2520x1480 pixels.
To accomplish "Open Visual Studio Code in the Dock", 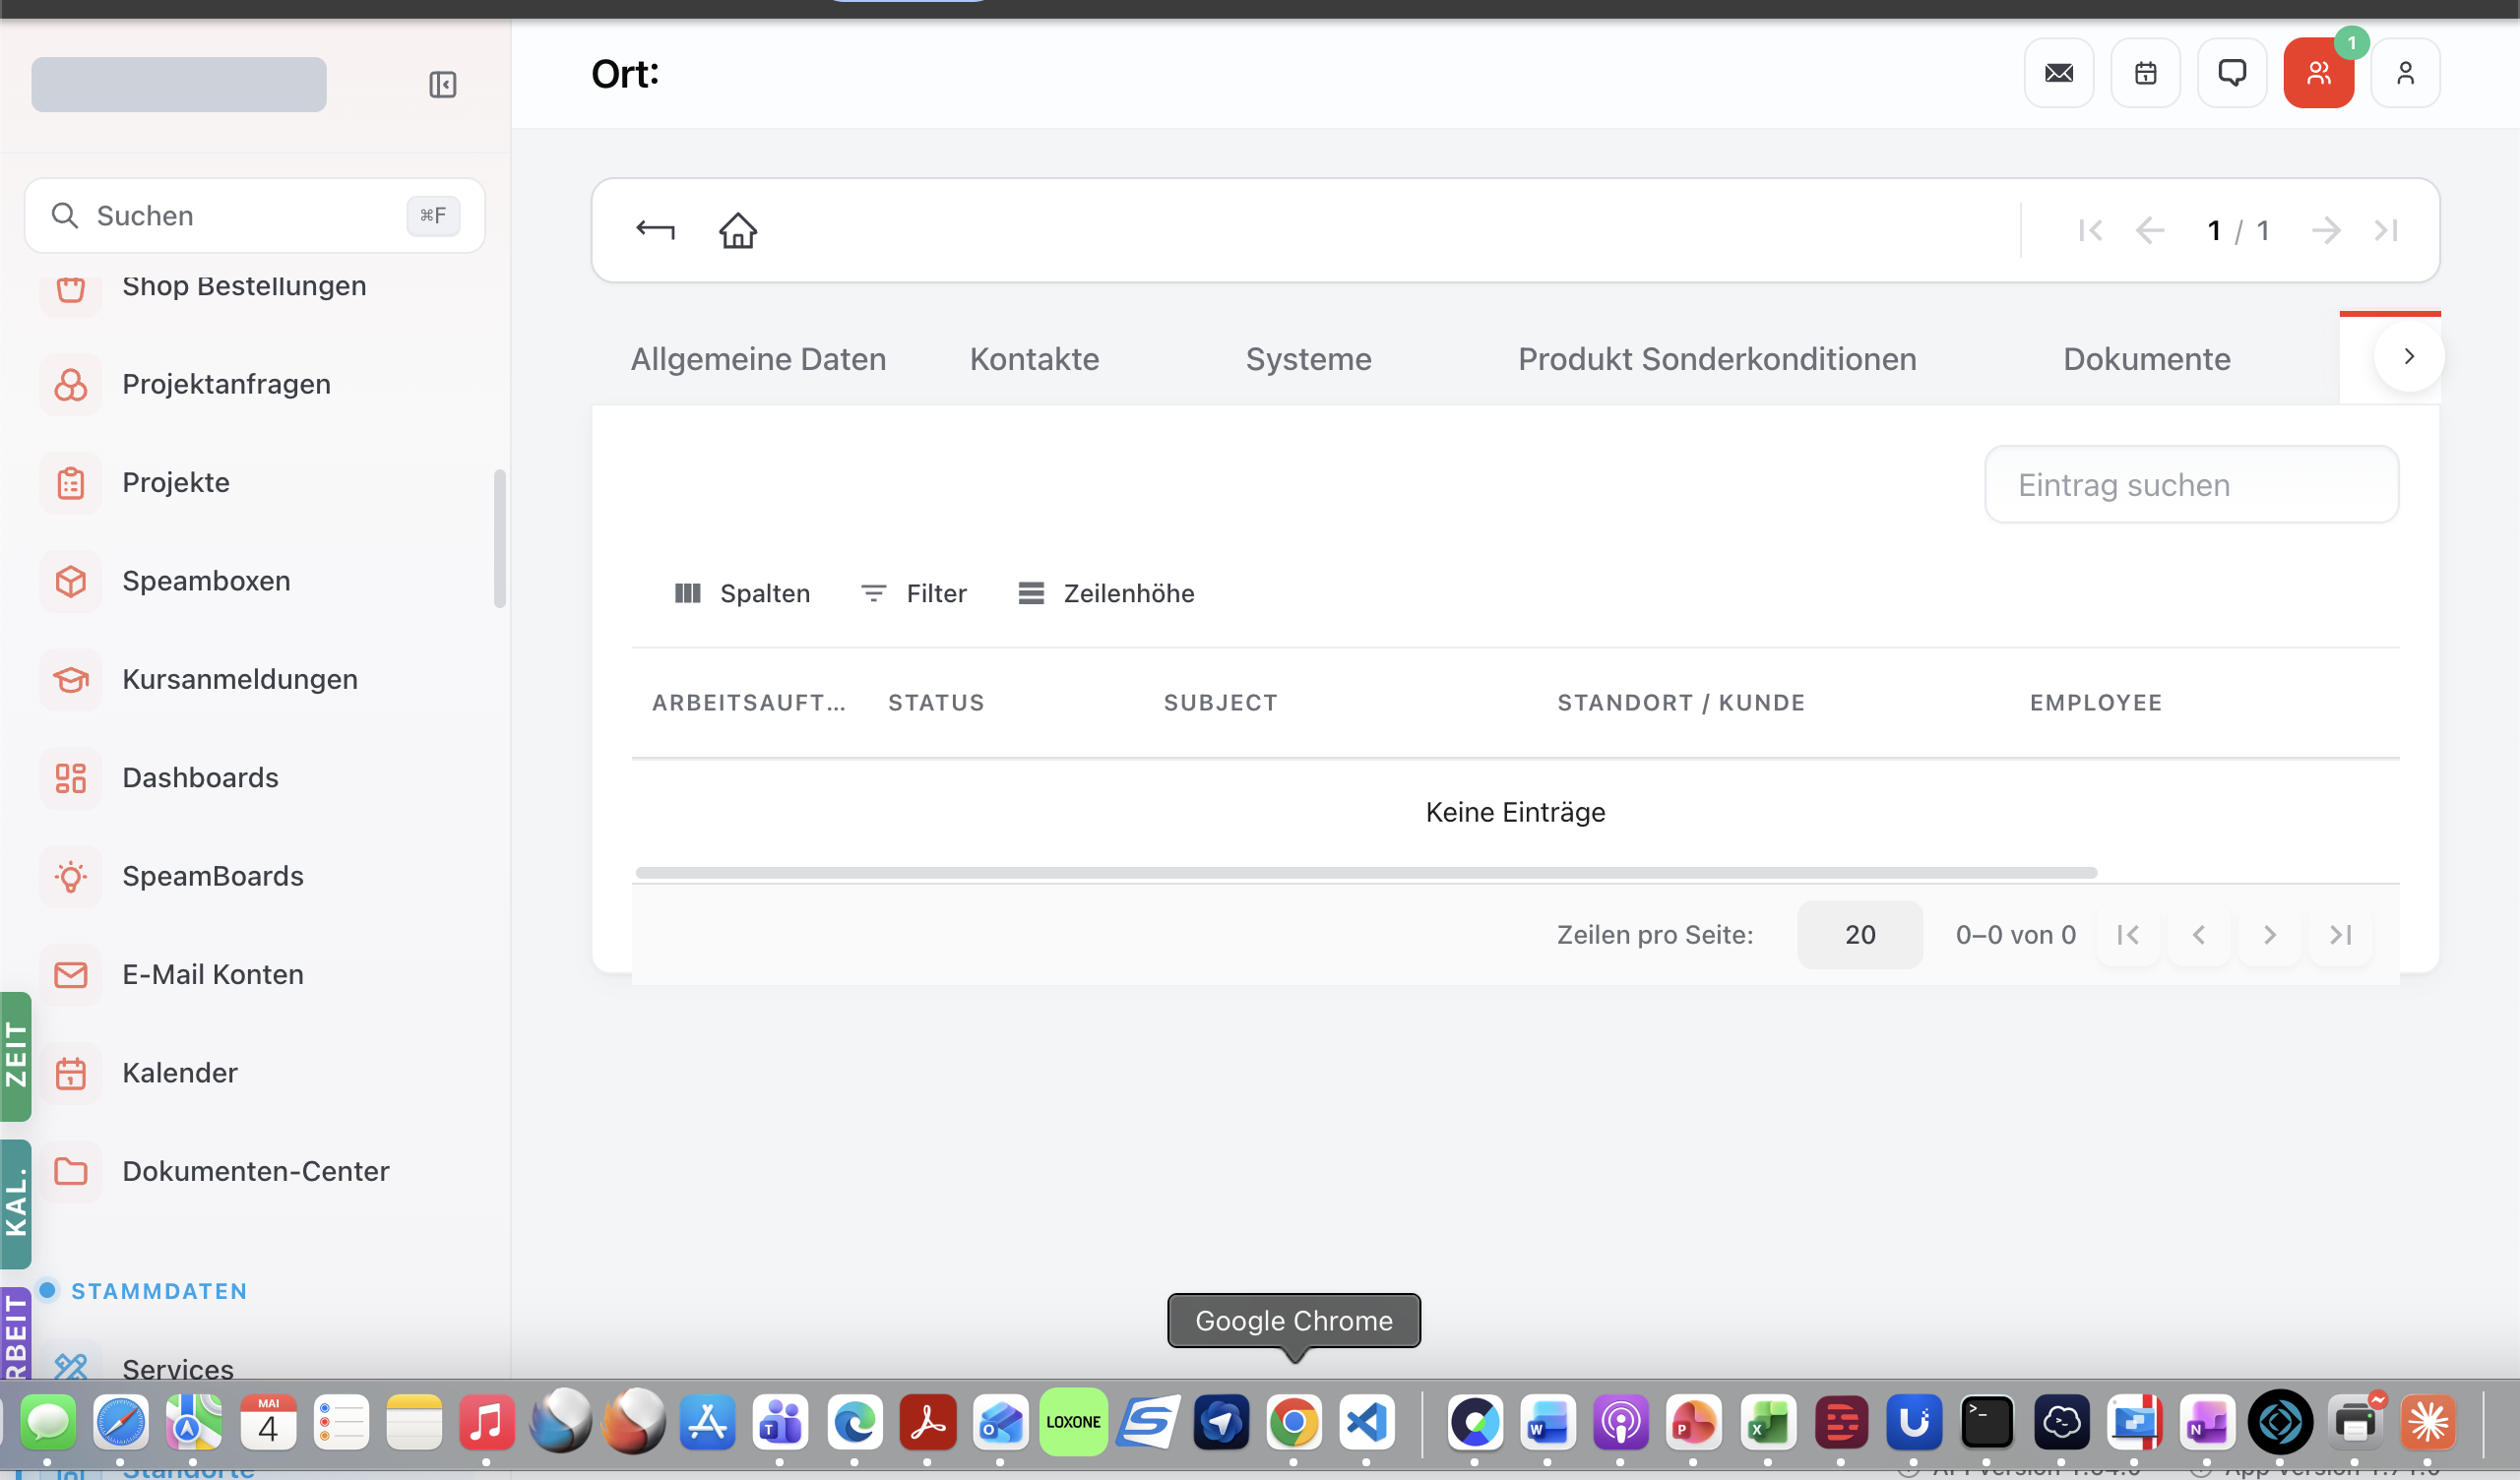I will coord(1366,1421).
